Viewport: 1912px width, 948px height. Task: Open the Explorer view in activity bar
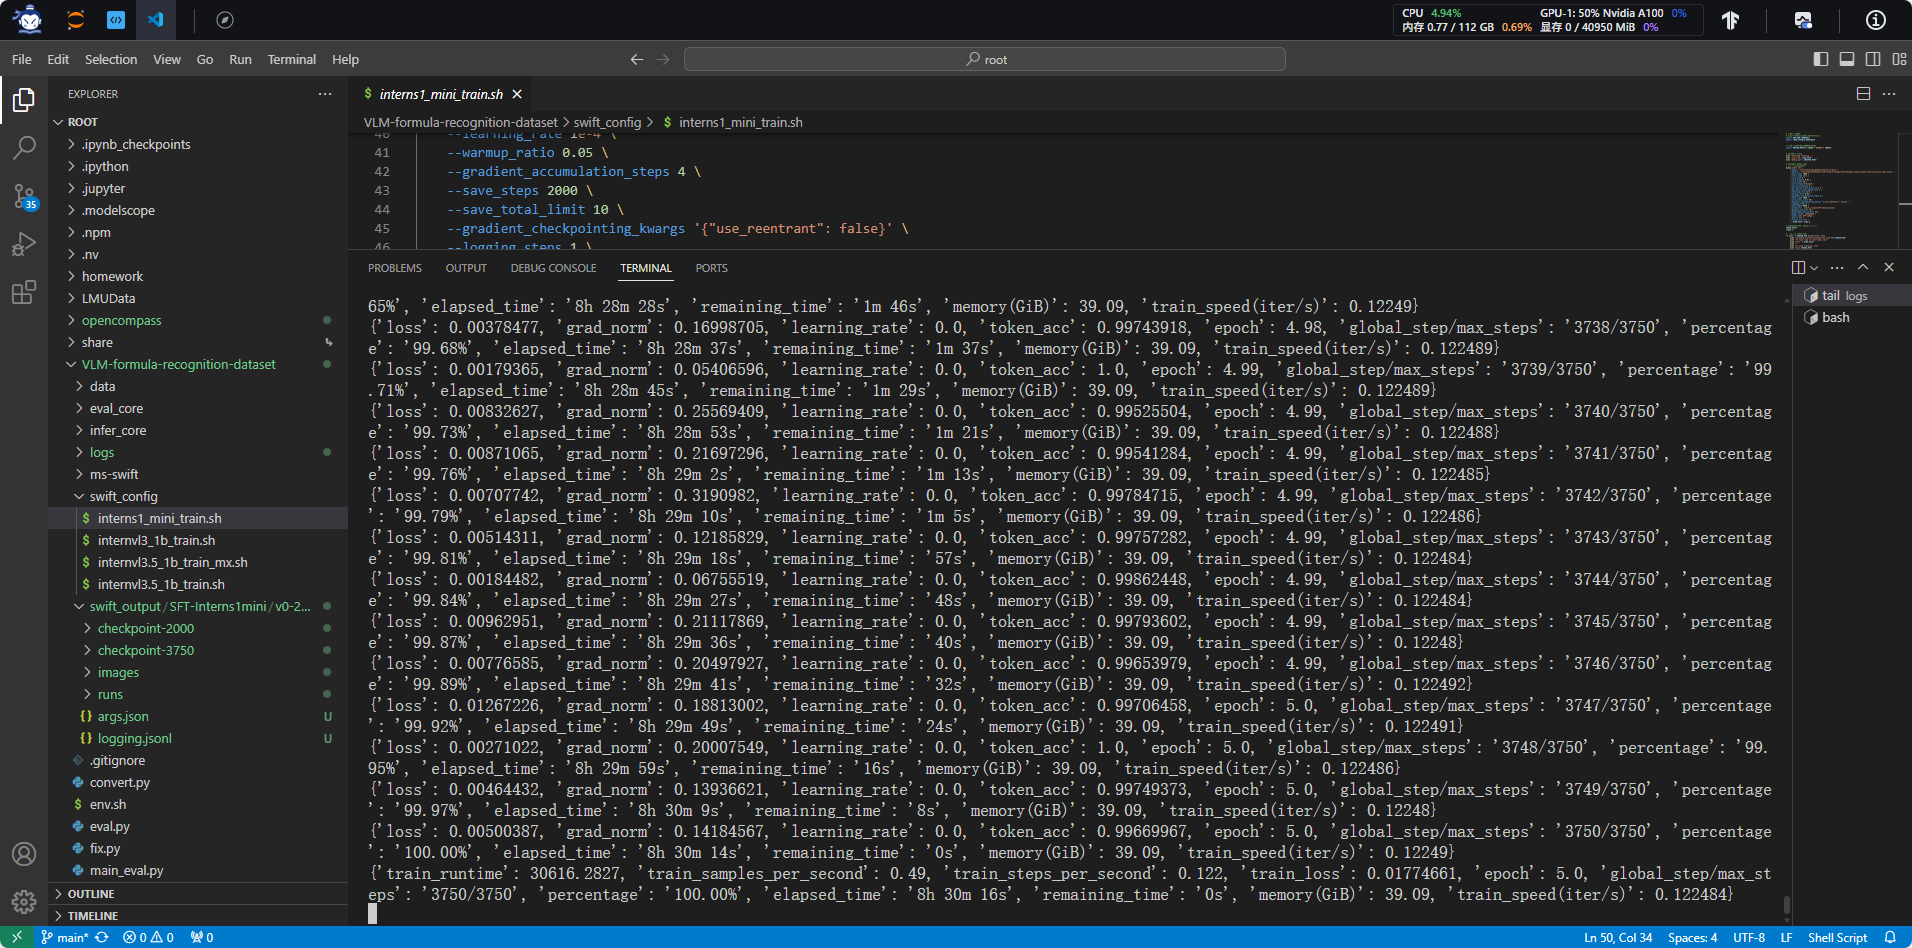24,100
